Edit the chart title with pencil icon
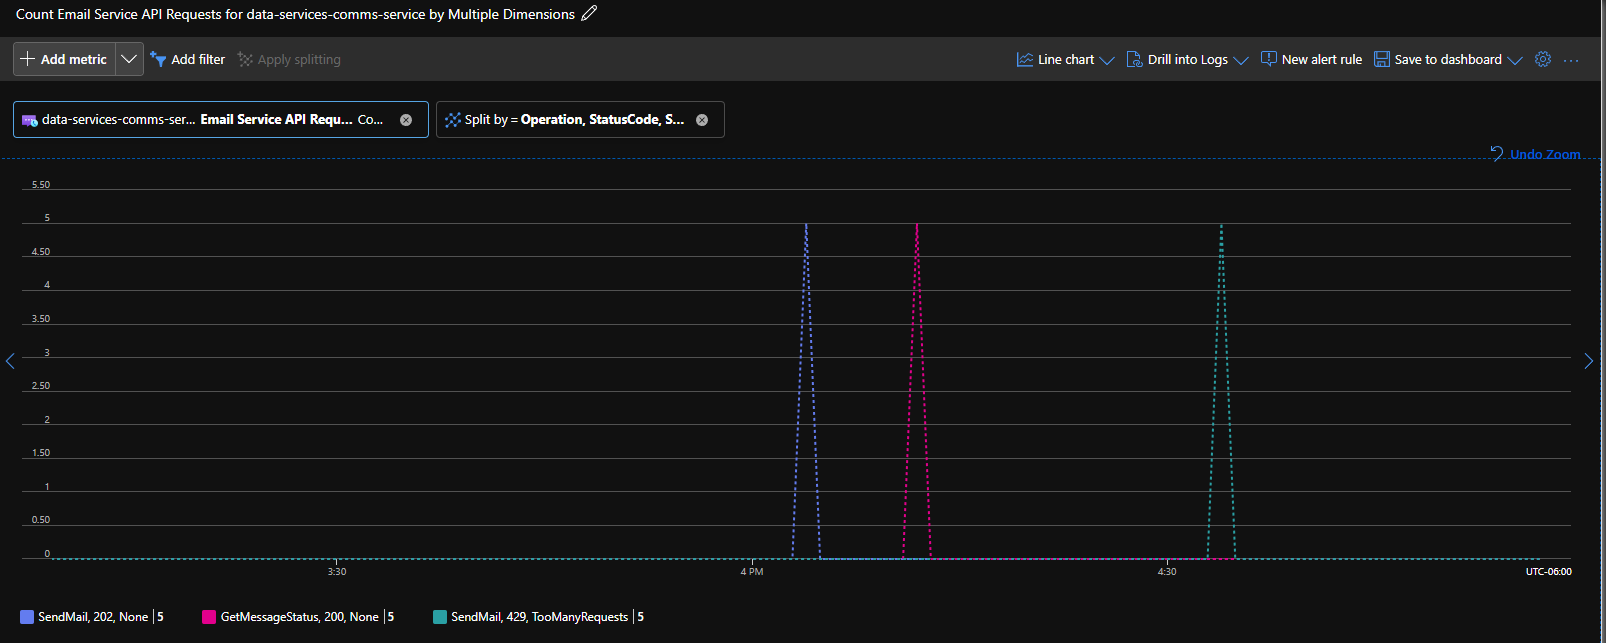The height and width of the screenshot is (643, 1606). [589, 13]
